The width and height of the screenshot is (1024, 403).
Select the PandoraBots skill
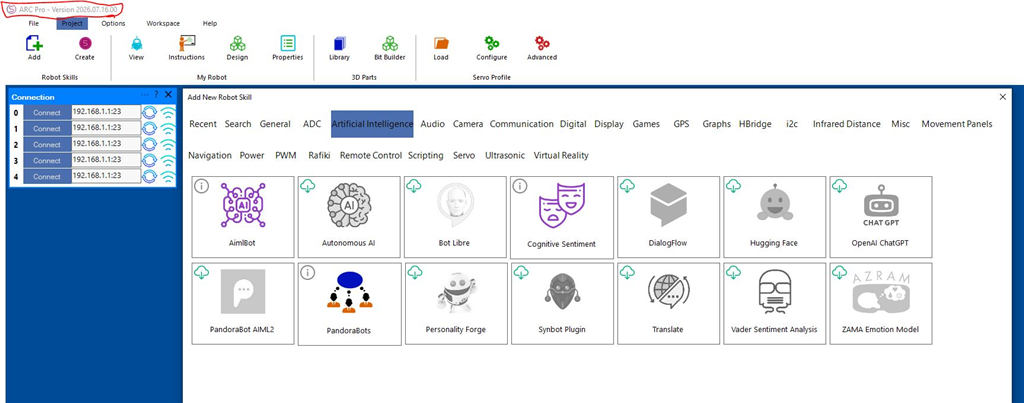(349, 304)
